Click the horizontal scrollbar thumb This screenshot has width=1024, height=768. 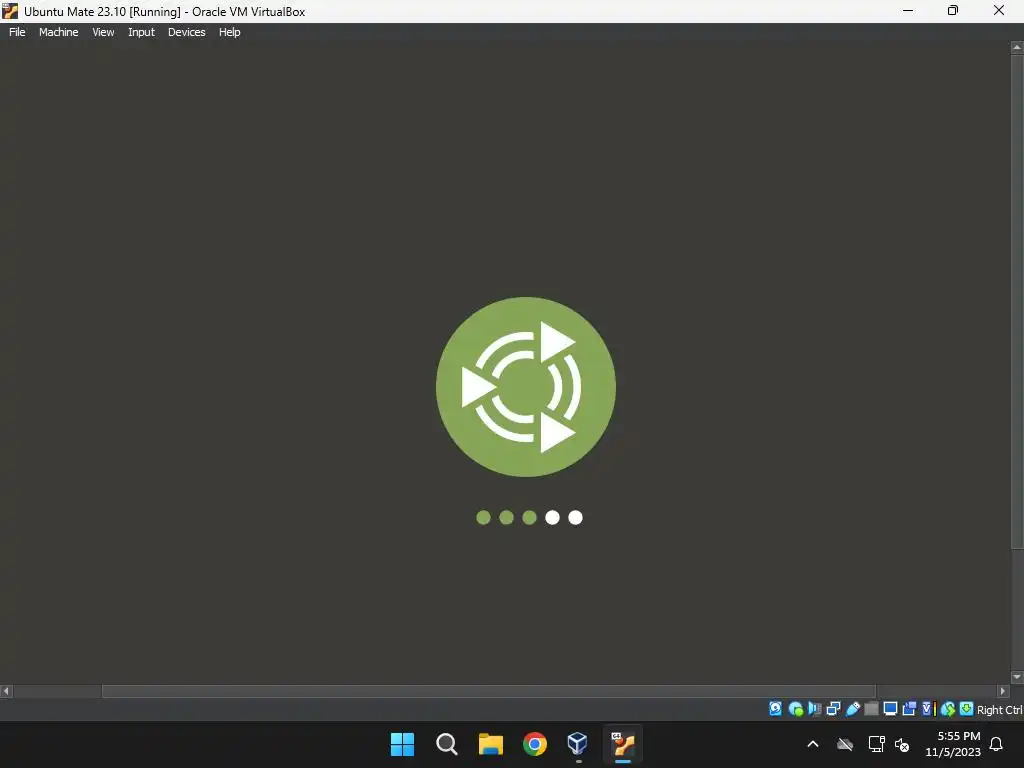click(x=488, y=691)
